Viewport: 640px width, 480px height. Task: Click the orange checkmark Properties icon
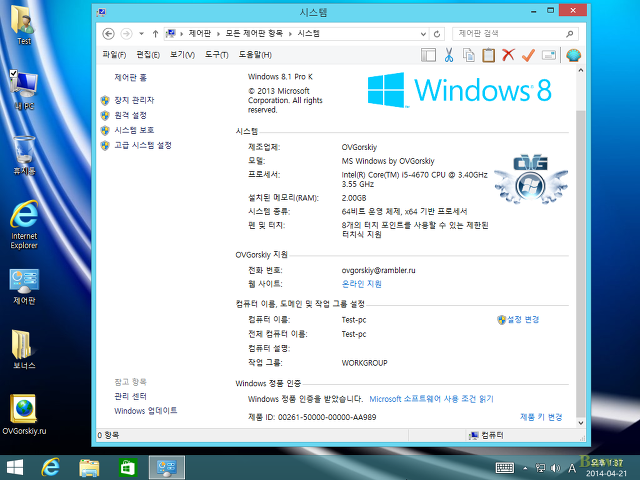(528, 55)
